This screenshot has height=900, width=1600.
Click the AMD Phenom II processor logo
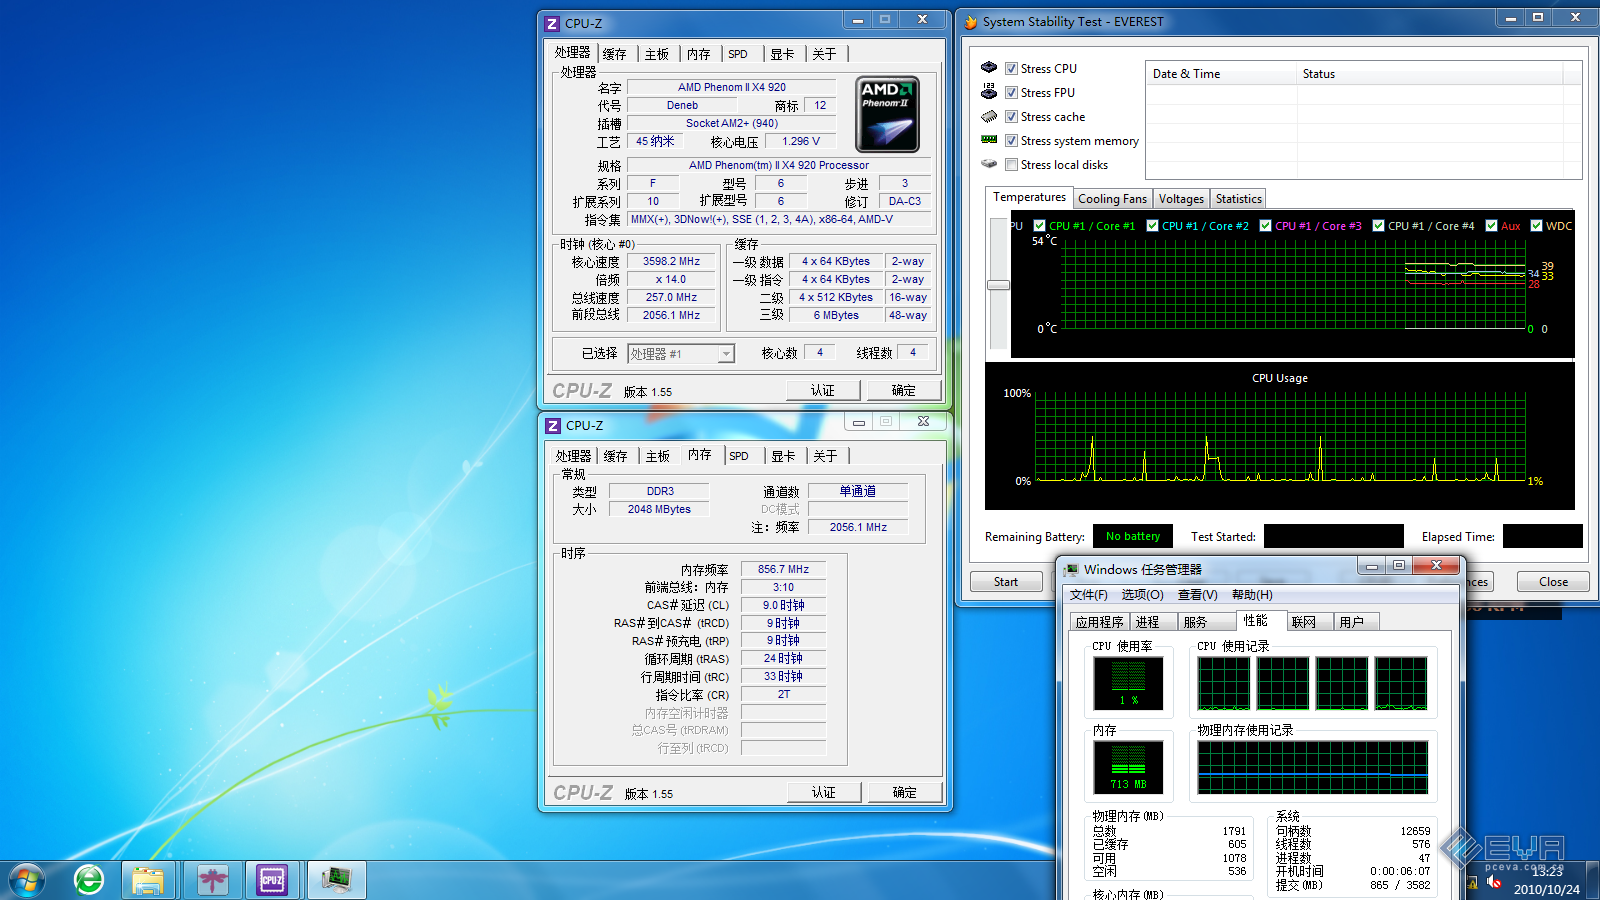pyautogui.click(x=887, y=114)
